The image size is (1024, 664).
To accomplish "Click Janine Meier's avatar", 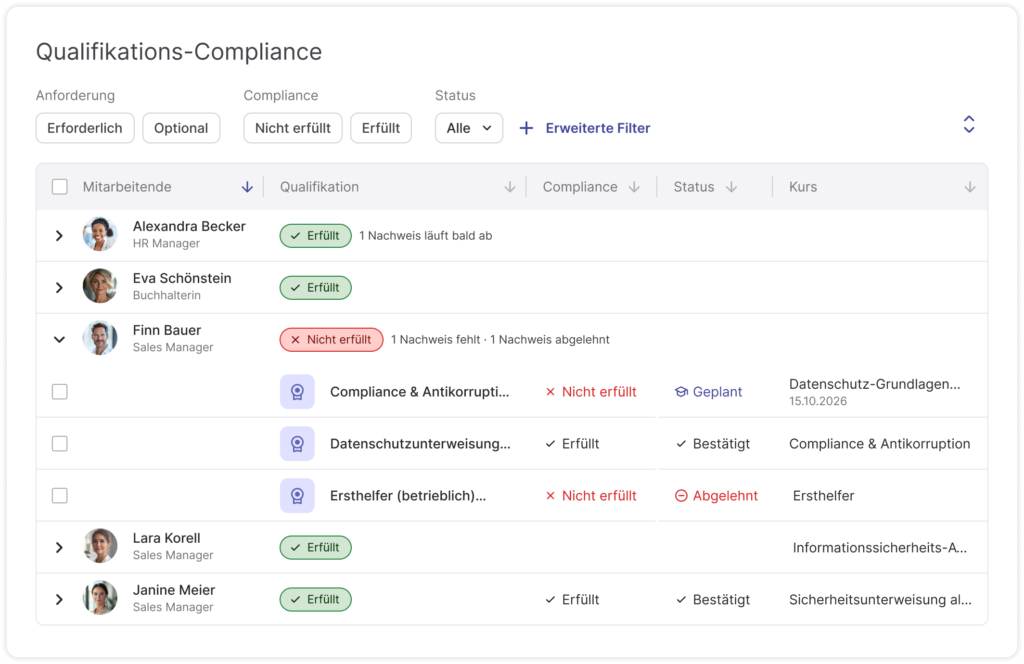I will [100, 598].
